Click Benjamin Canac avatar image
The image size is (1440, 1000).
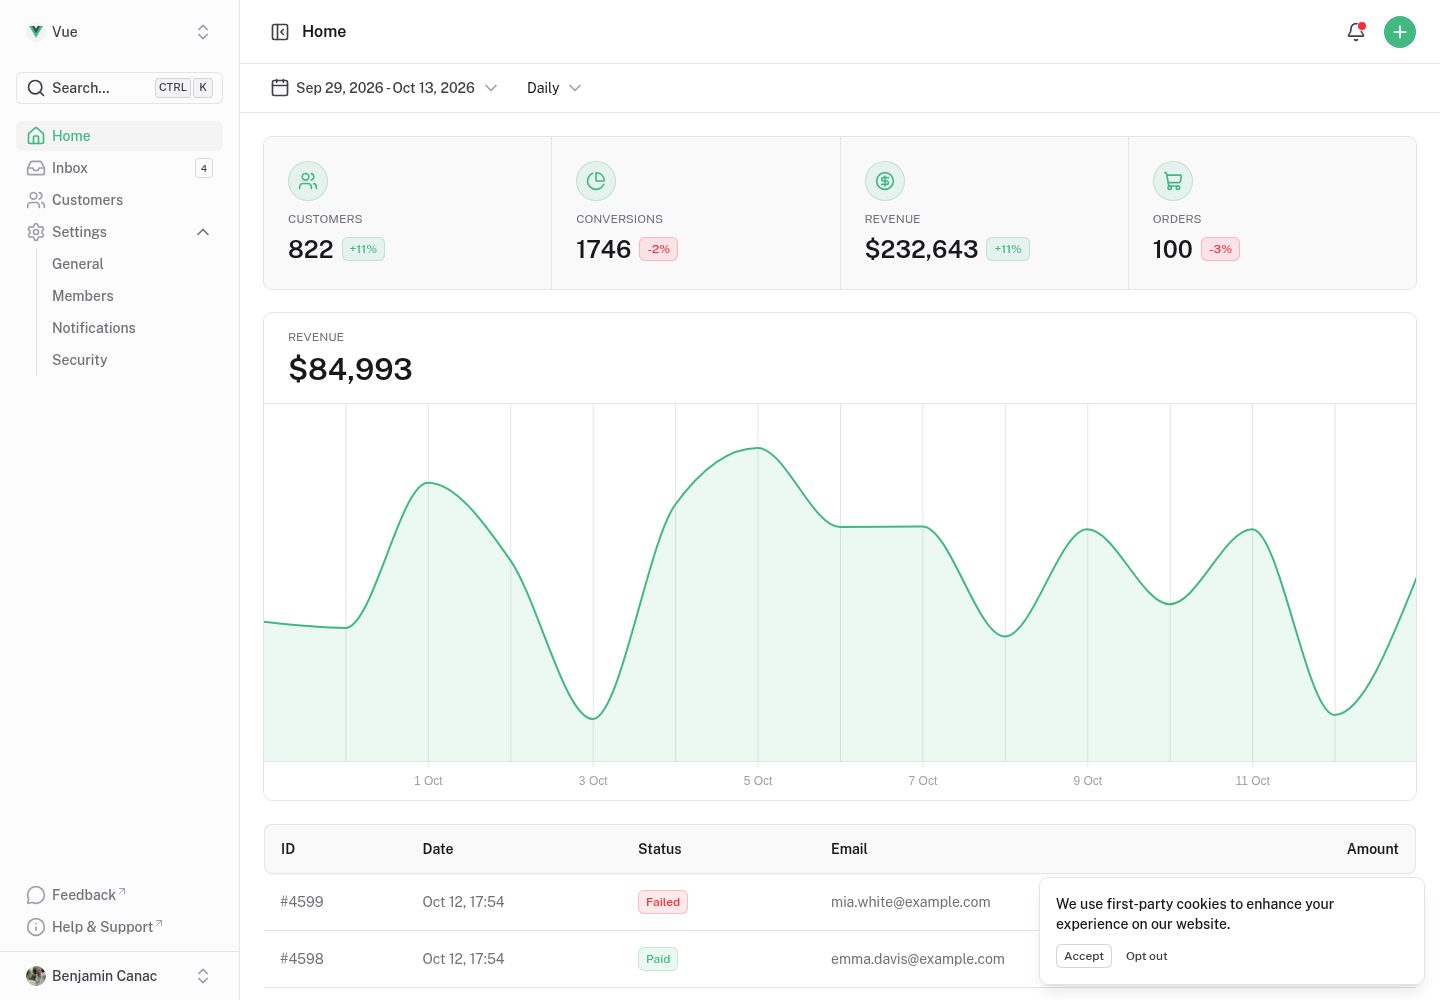tap(36, 976)
